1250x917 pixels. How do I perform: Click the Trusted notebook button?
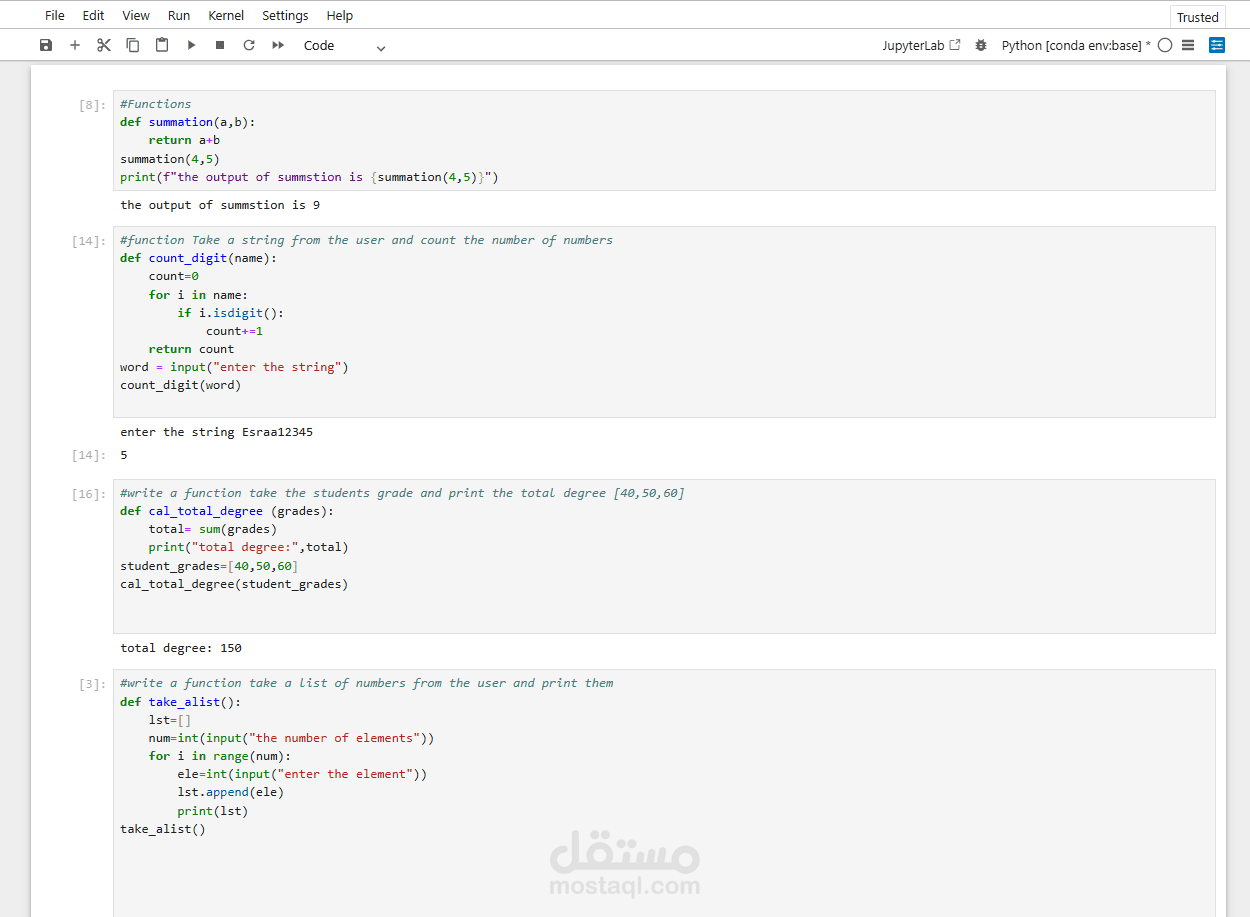click(1197, 17)
